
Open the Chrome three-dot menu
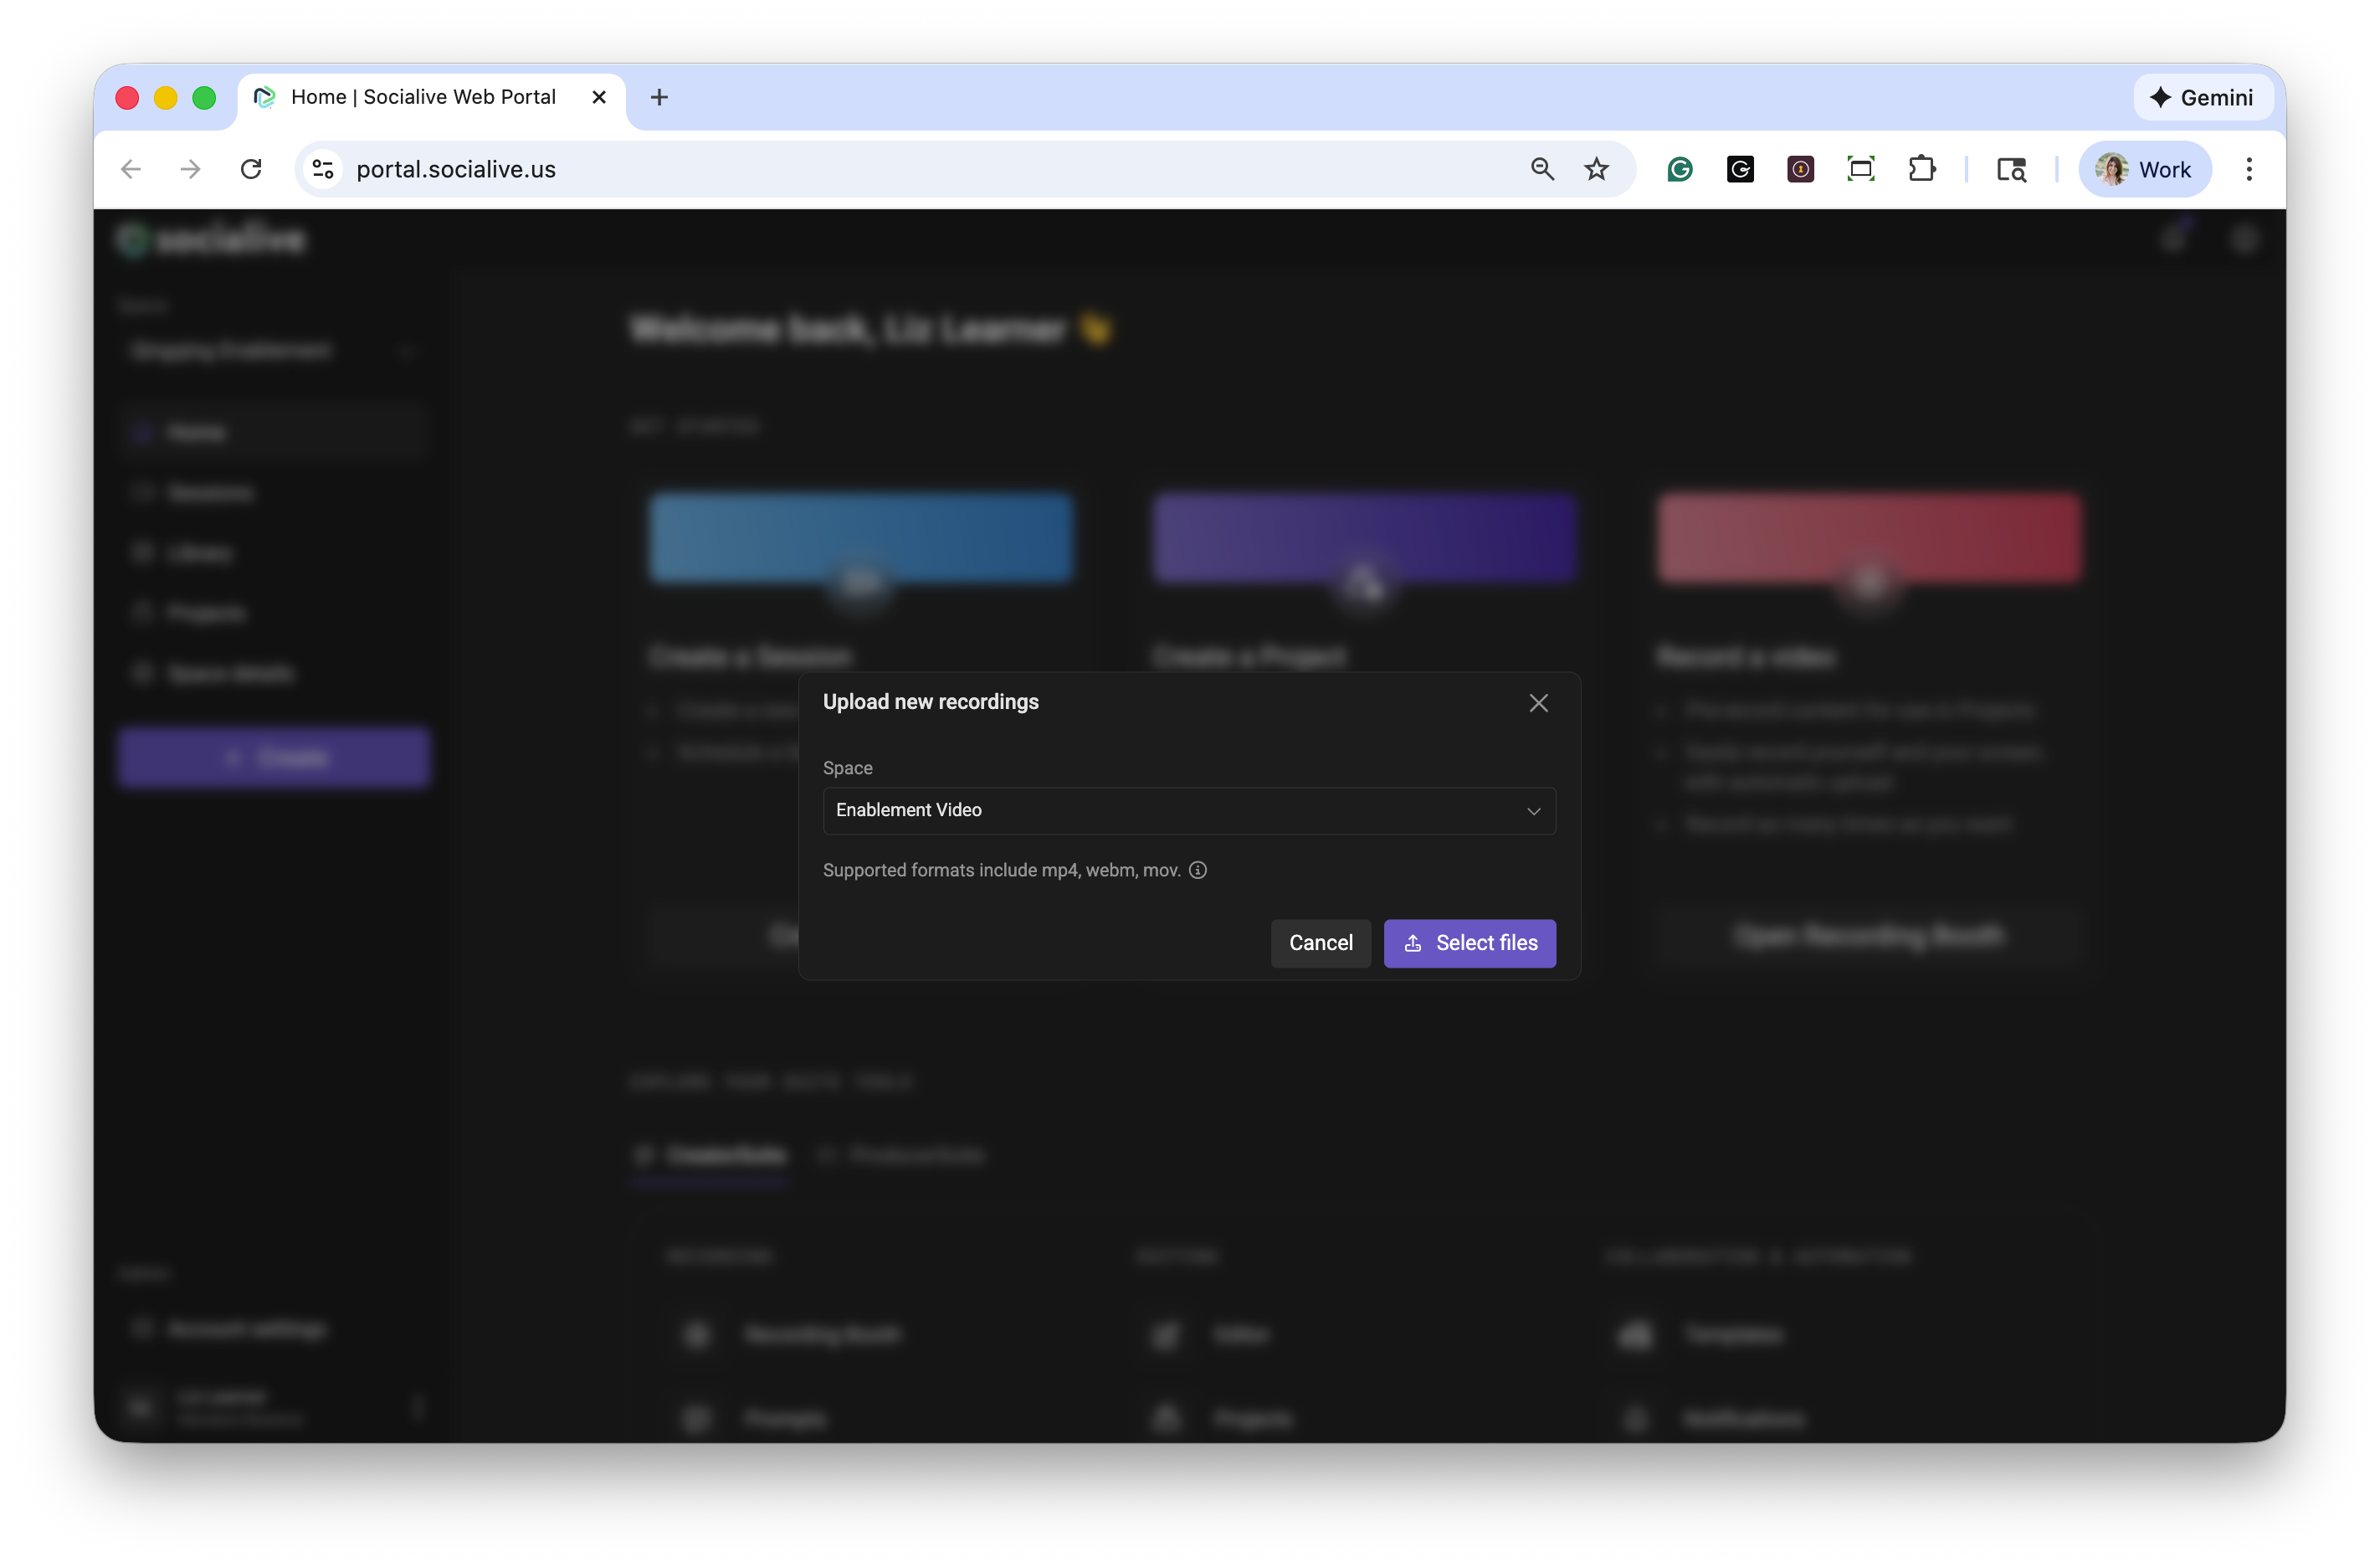tap(2249, 169)
